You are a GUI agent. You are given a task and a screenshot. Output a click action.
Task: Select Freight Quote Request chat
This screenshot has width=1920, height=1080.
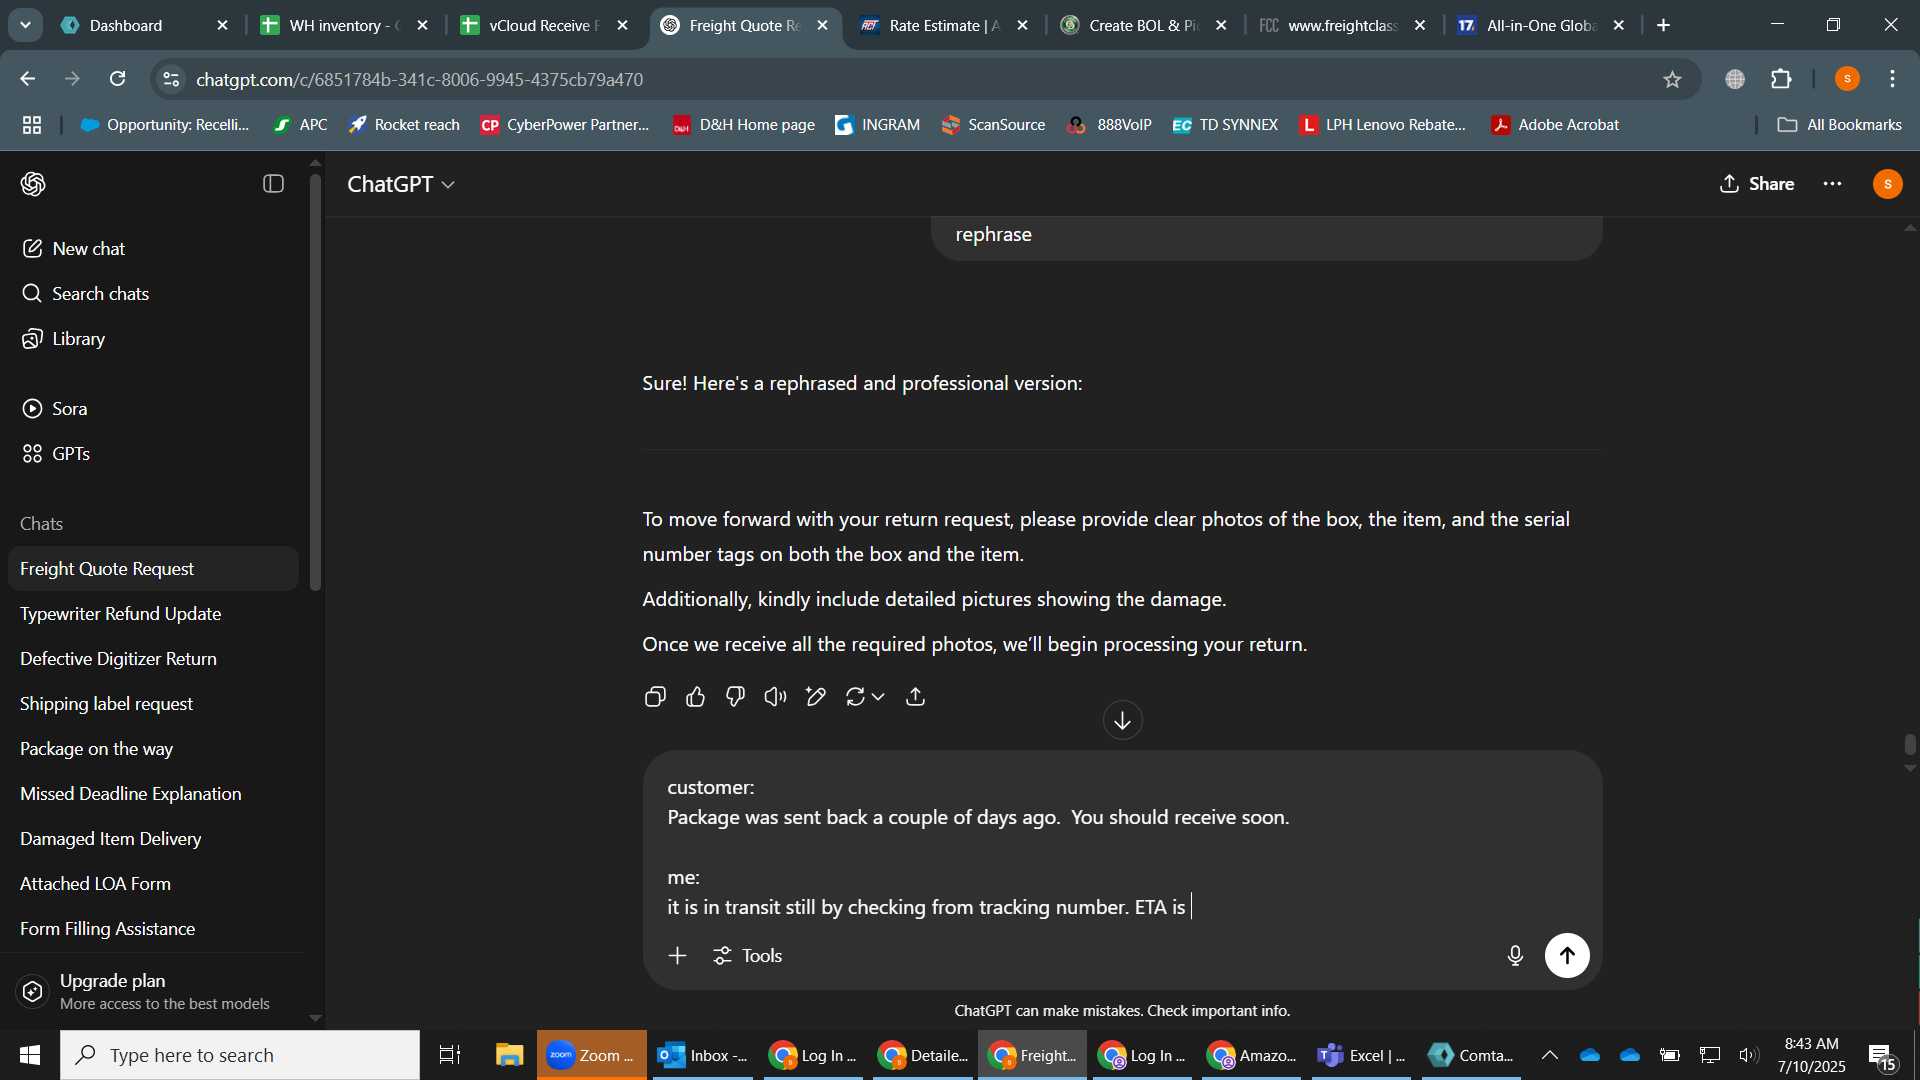click(154, 568)
